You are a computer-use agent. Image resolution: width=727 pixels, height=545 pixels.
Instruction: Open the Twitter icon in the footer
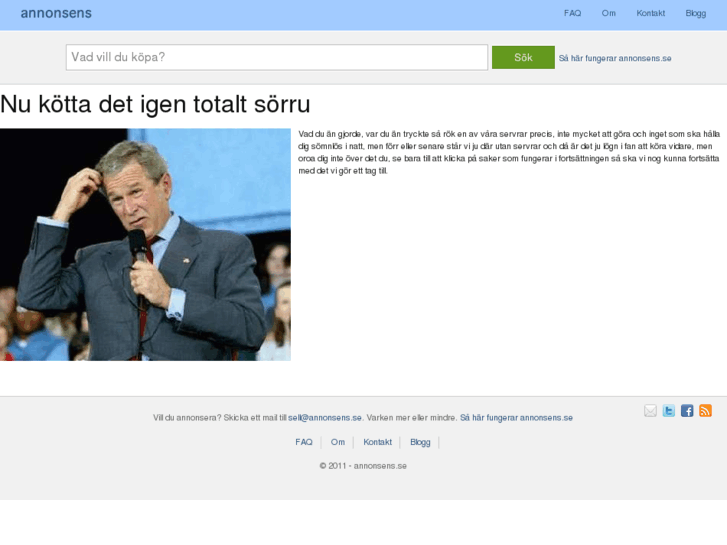[669, 411]
